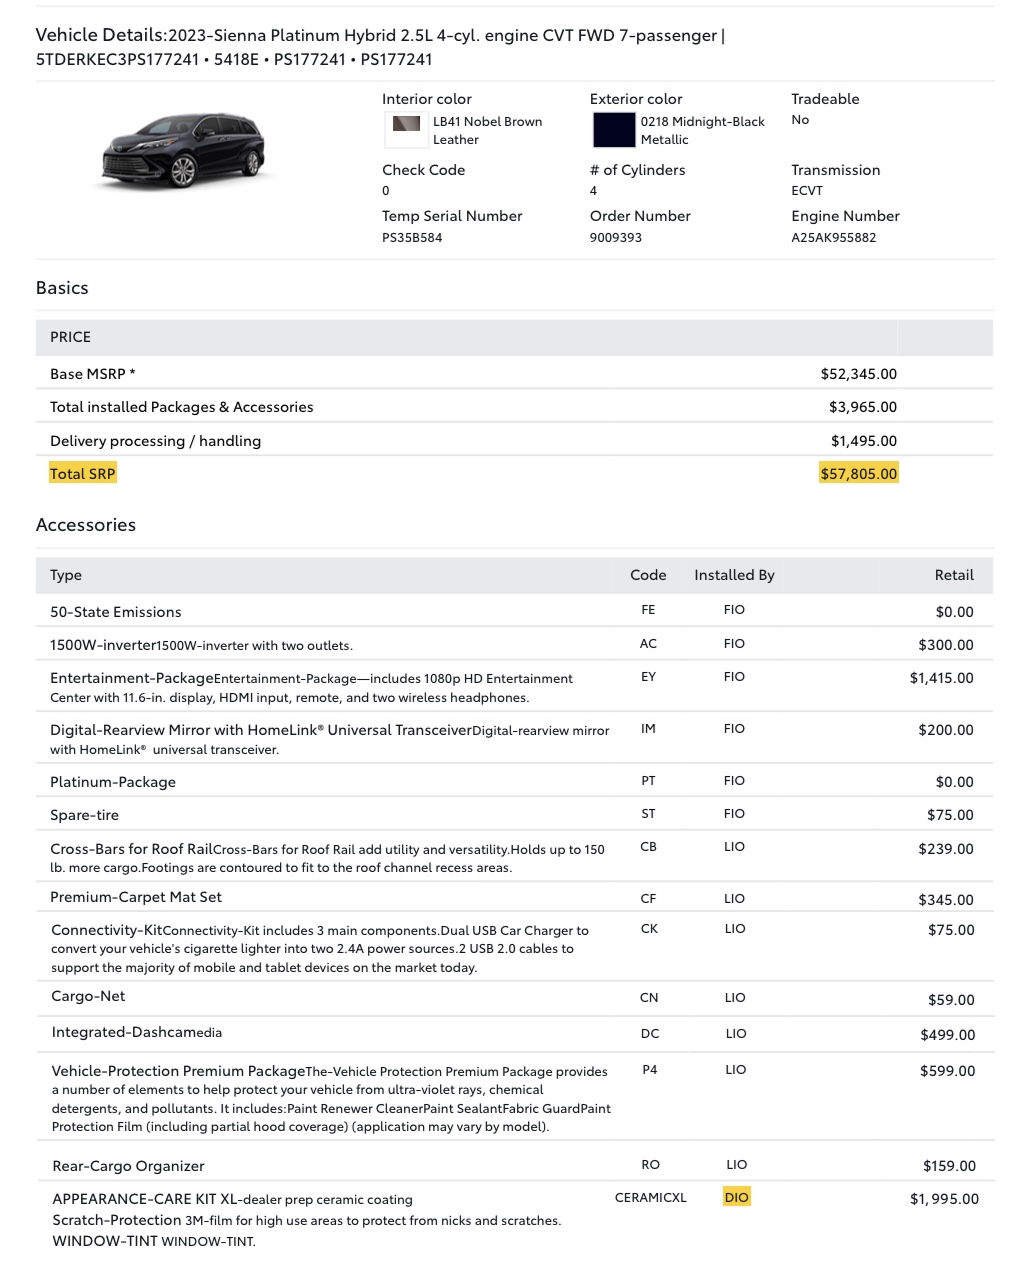Click the inverter price '$300.00'
Image resolution: width=1020 pixels, height=1268 pixels.
click(946, 645)
